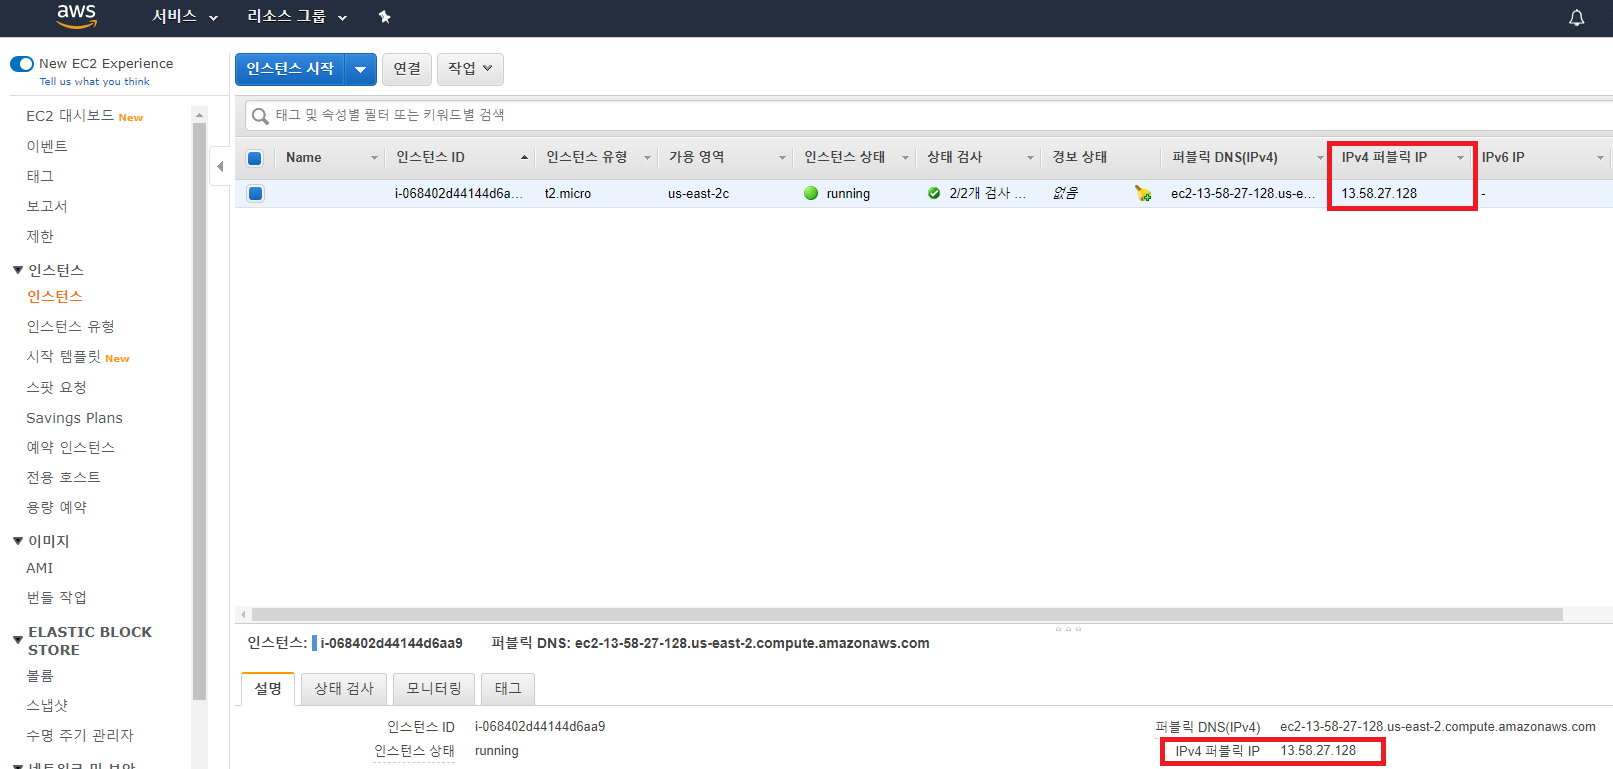Open the 가용 영역 column dropdown arrow
The image size is (1613, 769).
[x=782, y=158]
